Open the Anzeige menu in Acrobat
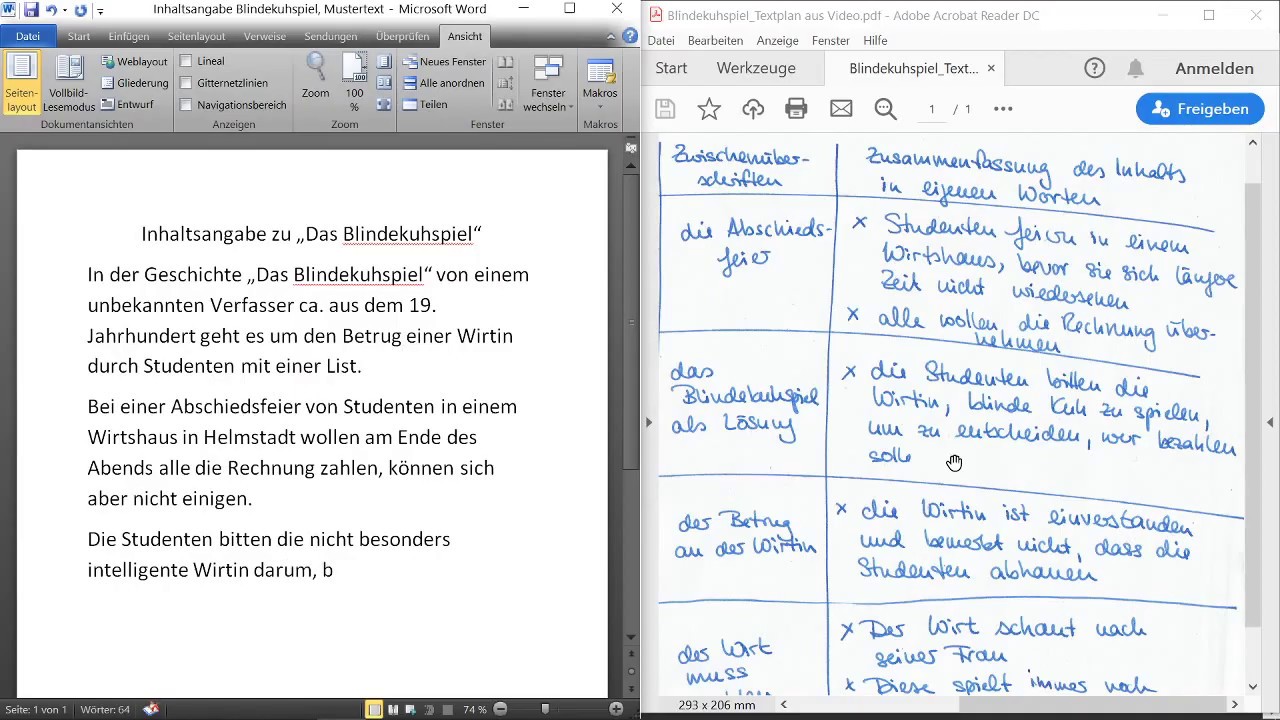 point(777,41)
